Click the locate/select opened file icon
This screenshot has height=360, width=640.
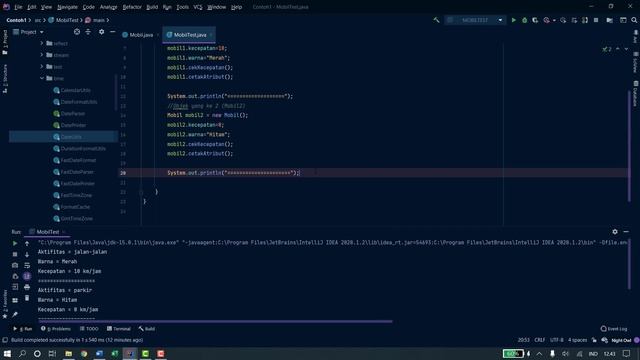(x=77, y=32)
